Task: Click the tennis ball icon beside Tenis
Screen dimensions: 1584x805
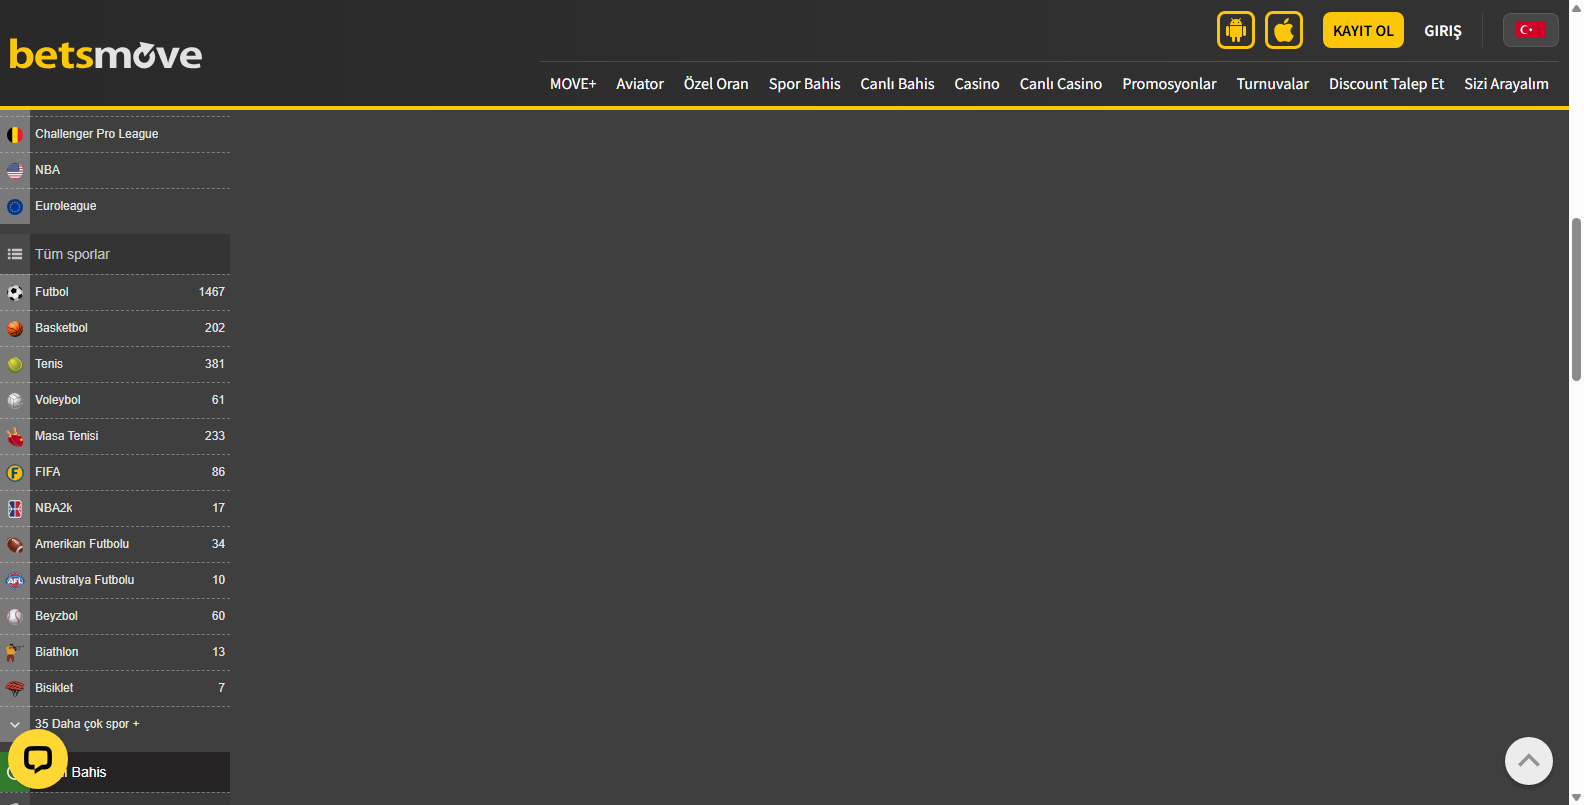Action: [15, 365]
